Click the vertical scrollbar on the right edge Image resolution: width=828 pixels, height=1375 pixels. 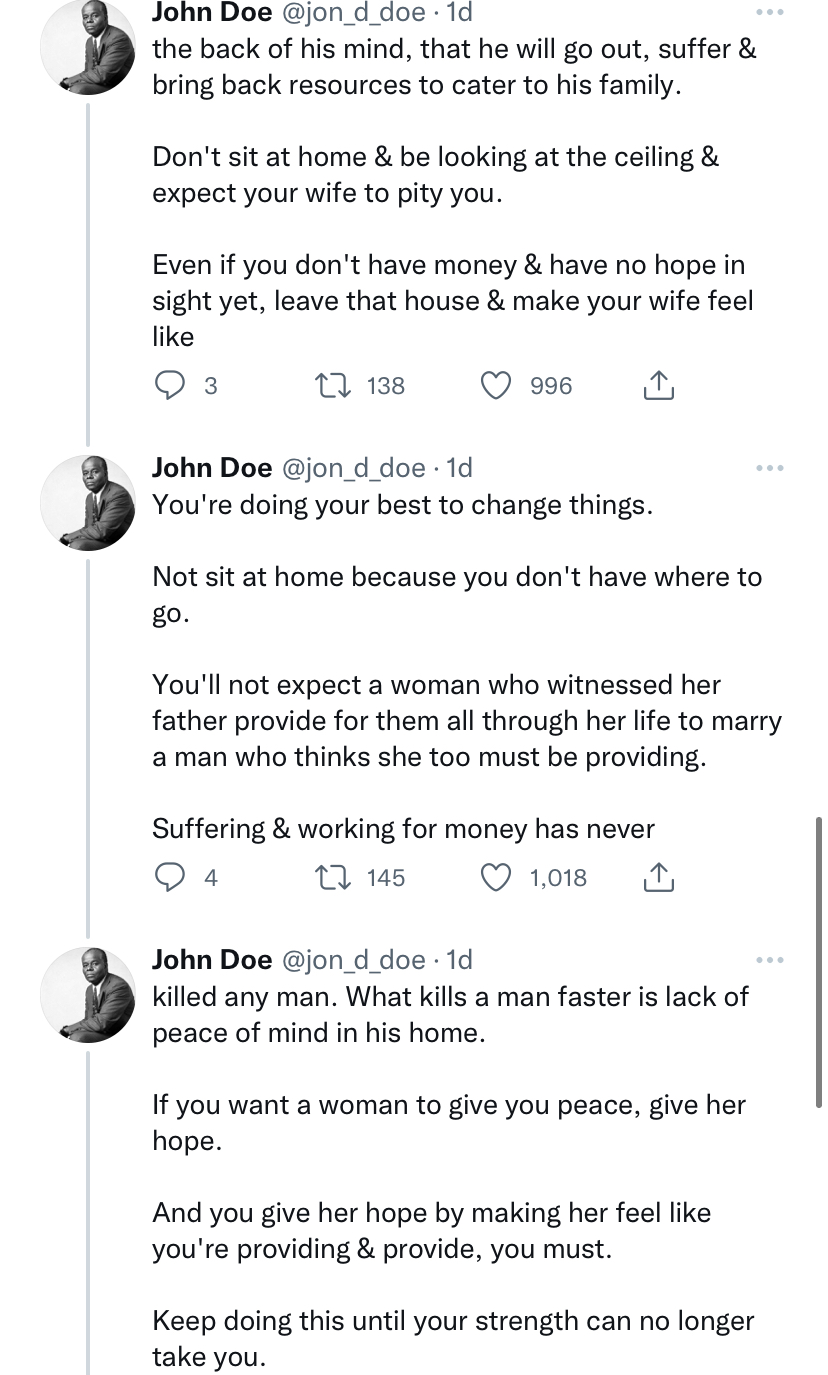coord(819,960)
